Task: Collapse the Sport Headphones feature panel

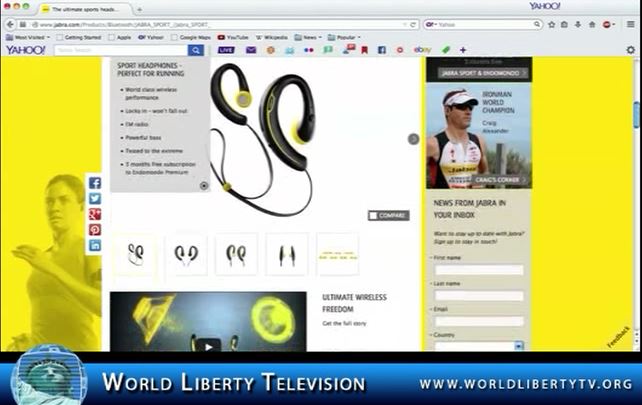Action: click(x=204, y=186)
